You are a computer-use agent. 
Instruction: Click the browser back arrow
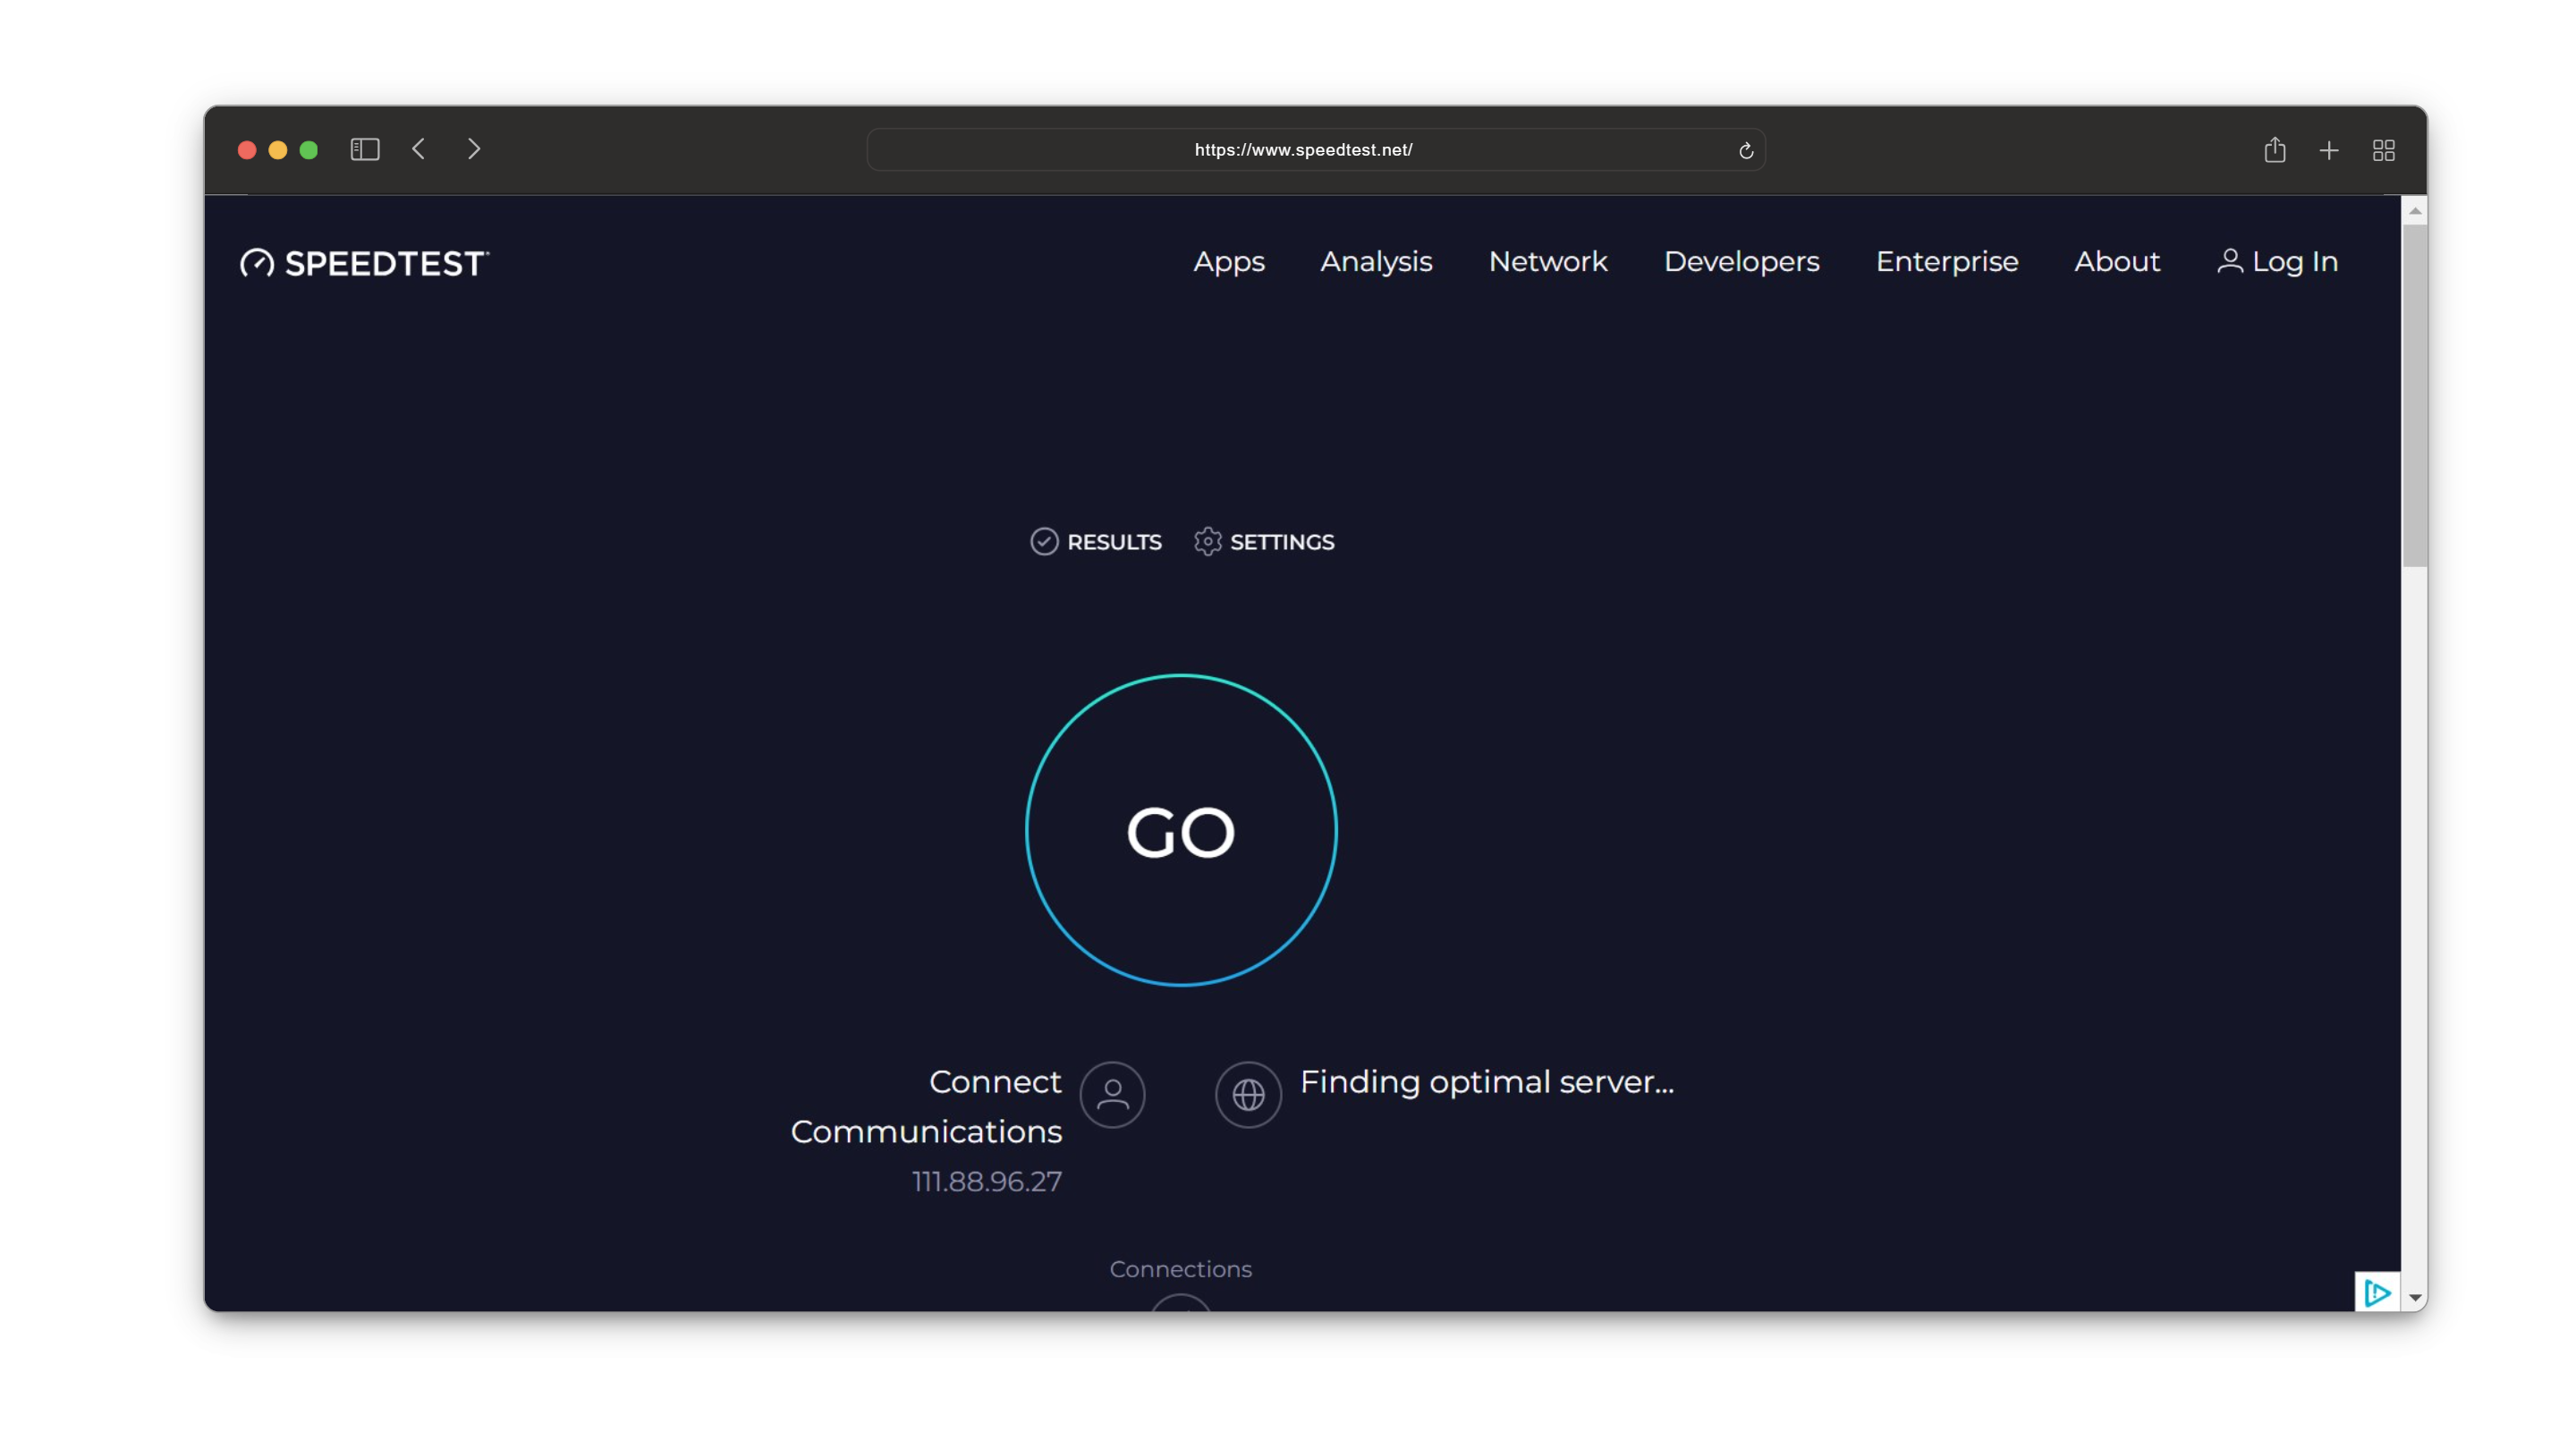(x=419, y=150)
